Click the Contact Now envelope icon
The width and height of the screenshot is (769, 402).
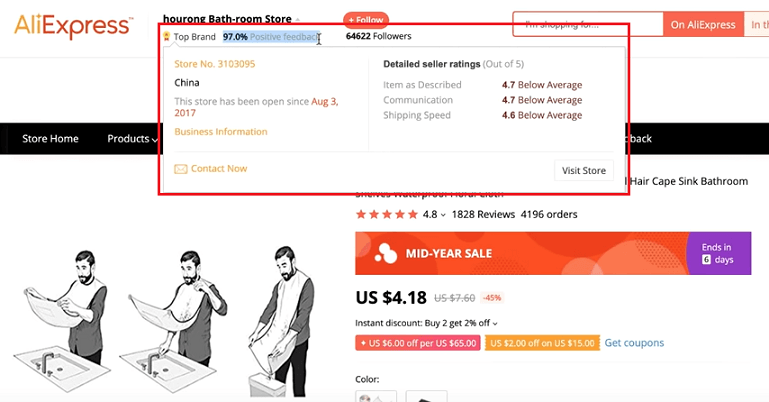coord(180,169)
